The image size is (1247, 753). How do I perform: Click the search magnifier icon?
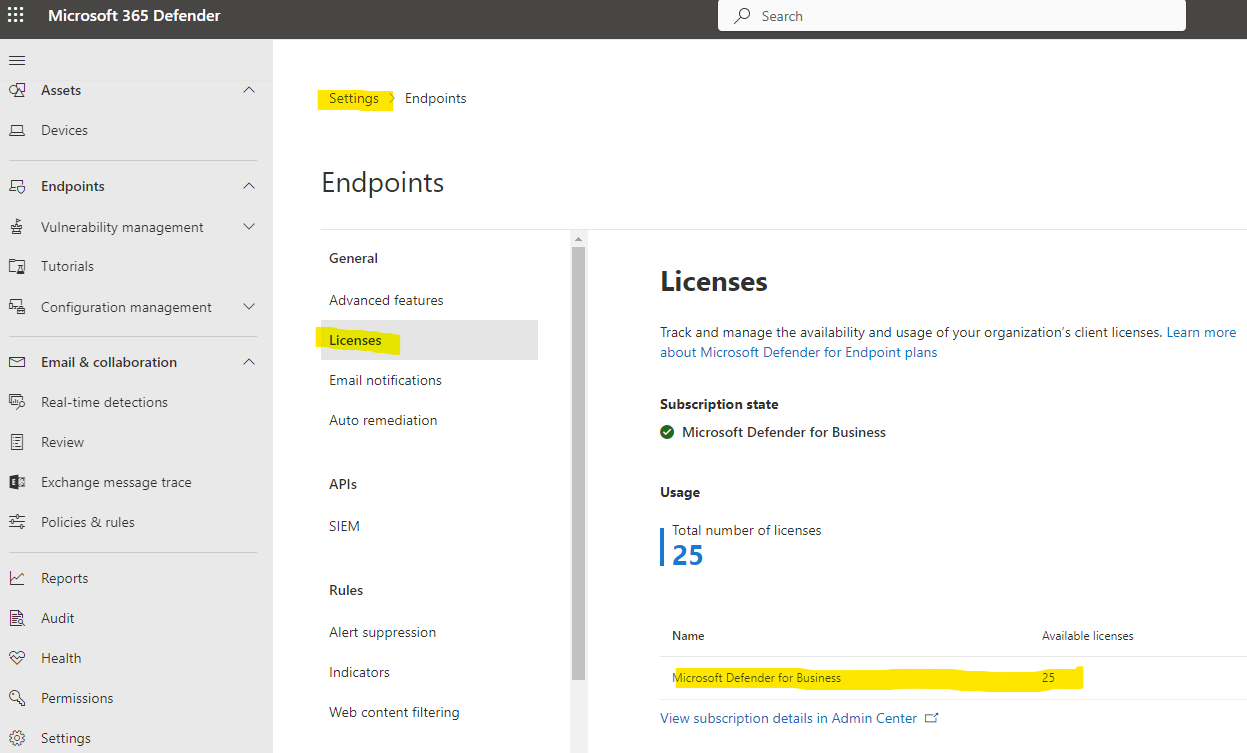click(742, 16)
